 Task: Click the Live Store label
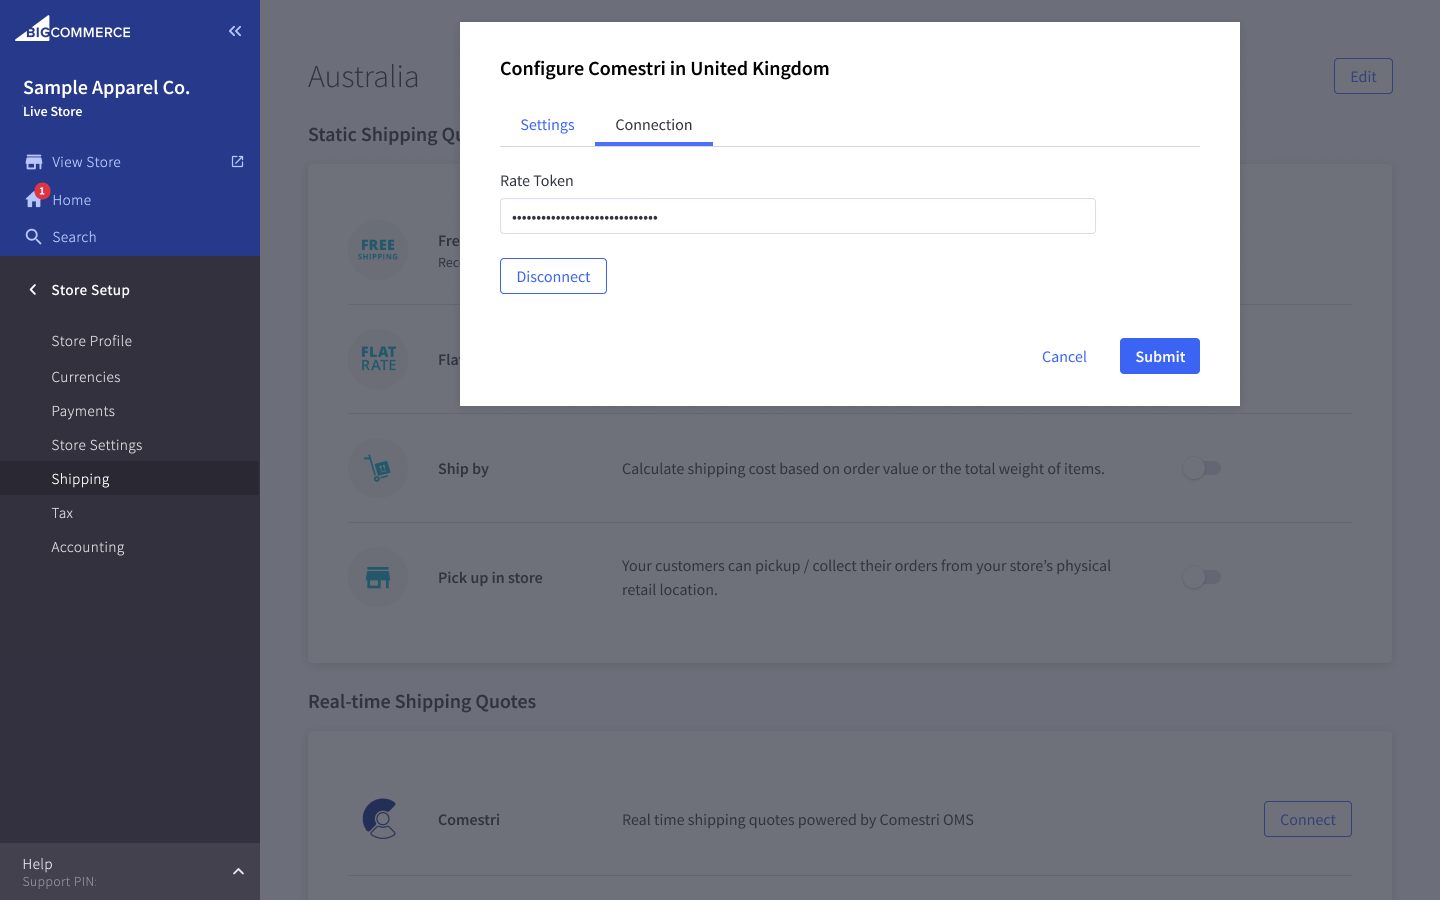[x=53, y=111]
